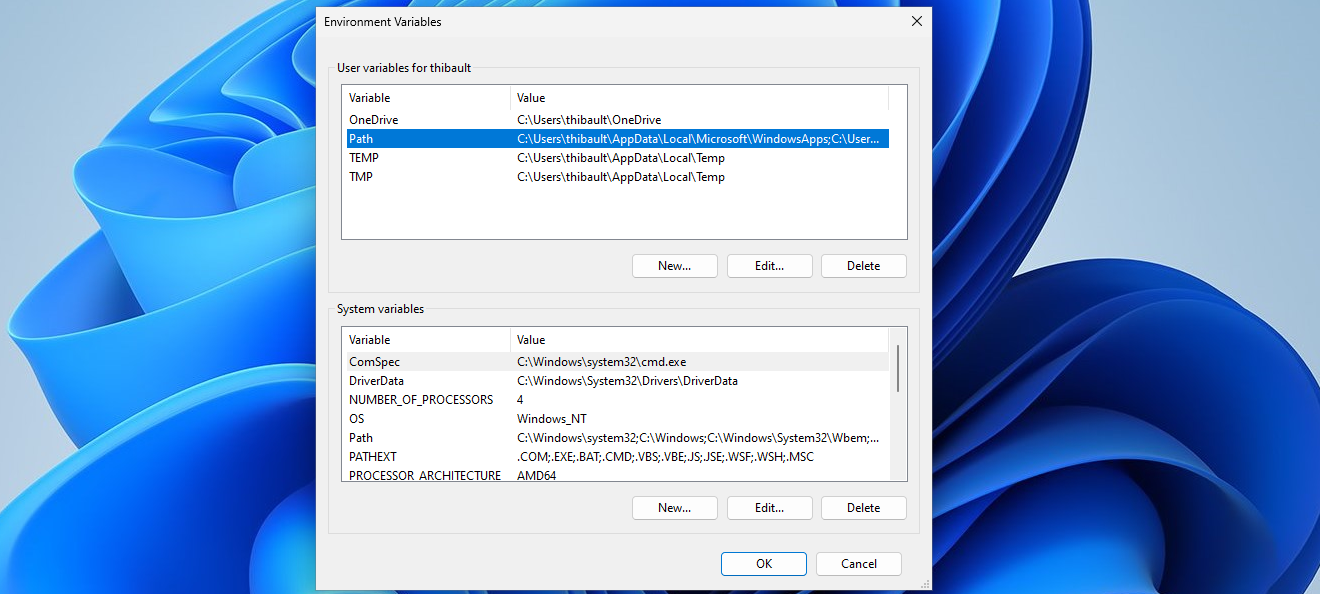This screenshot has width=1320, height=594.
Task: Select the TEMP user variable row
Action: [617, 158]
